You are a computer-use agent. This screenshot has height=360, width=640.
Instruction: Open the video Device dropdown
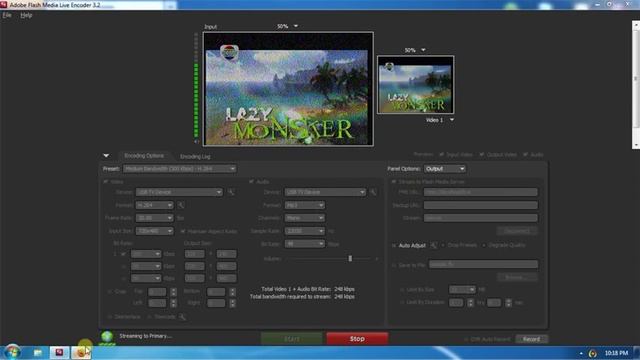tap(179, 192)
